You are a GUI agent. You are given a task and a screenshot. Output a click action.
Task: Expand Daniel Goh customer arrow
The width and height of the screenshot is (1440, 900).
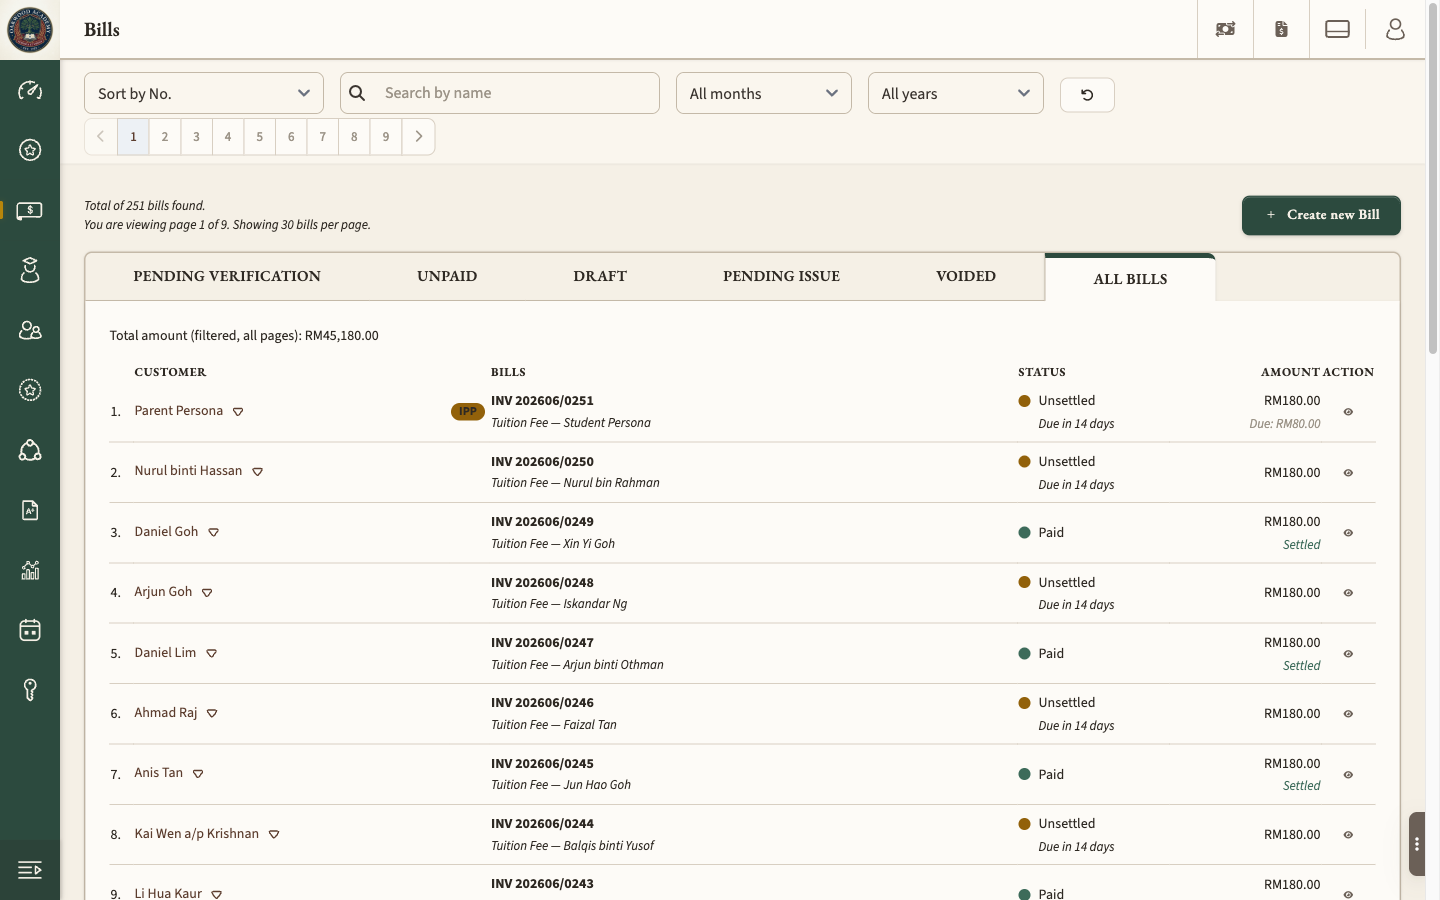[213, 532]
